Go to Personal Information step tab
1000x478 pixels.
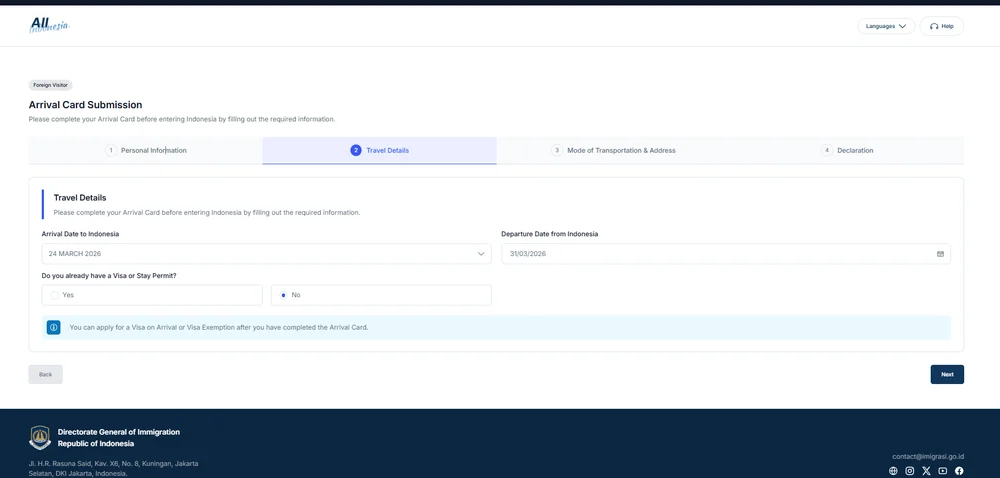tap(146, 151)
